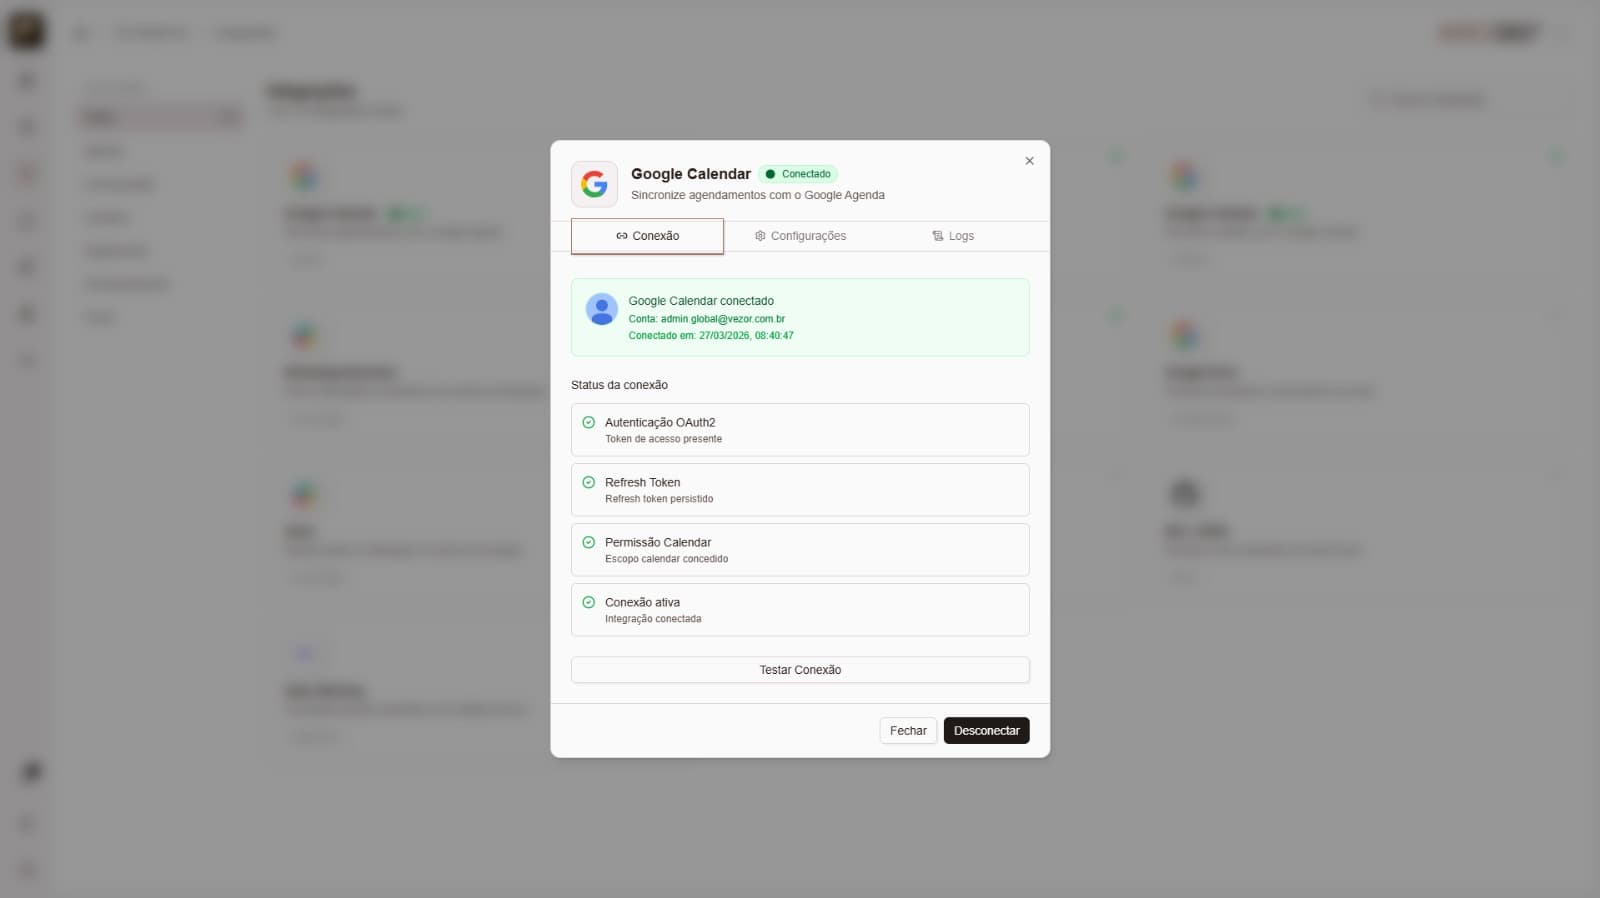Image resolution: width=1600 pixels, height=898 pixels.
Task: Switch to the Conexão tab
Action: pos(647,236)
